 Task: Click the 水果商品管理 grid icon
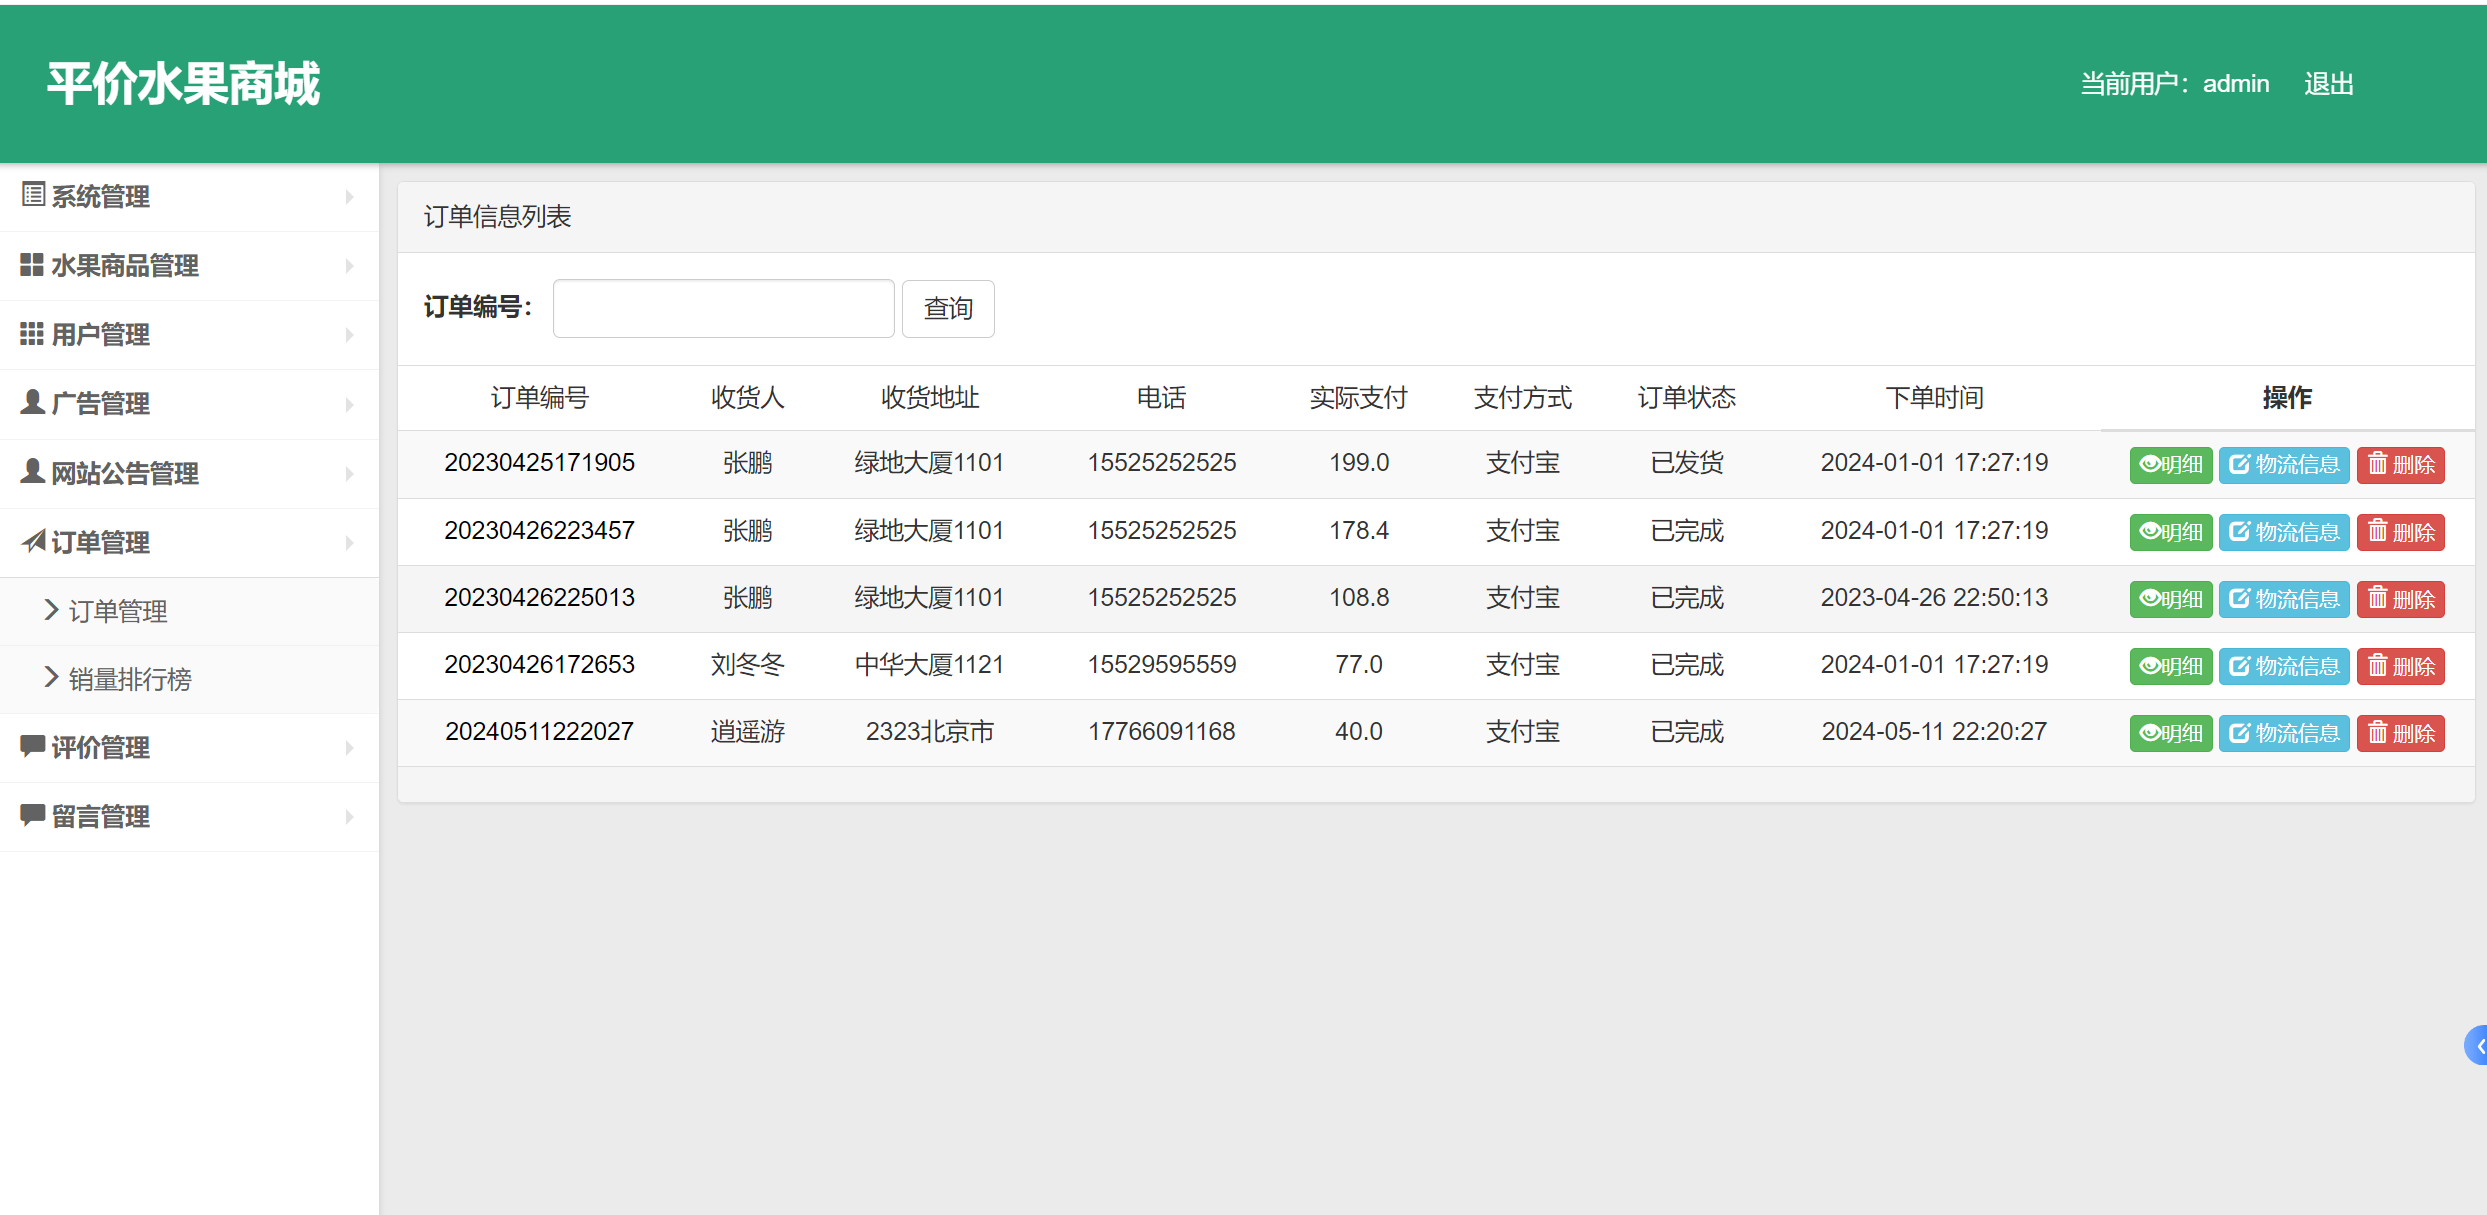[x=32, y=264]
